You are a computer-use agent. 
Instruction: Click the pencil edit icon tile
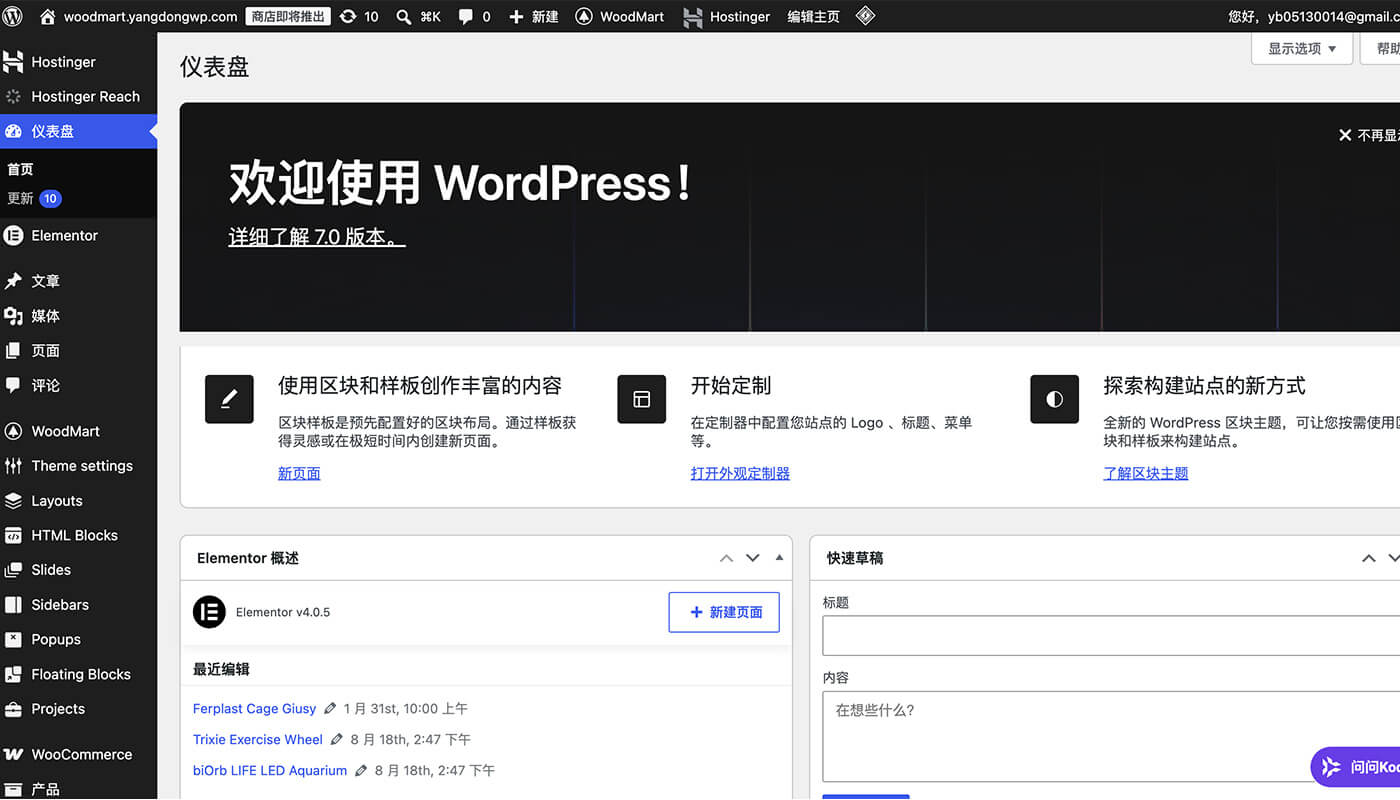(229, 399)
